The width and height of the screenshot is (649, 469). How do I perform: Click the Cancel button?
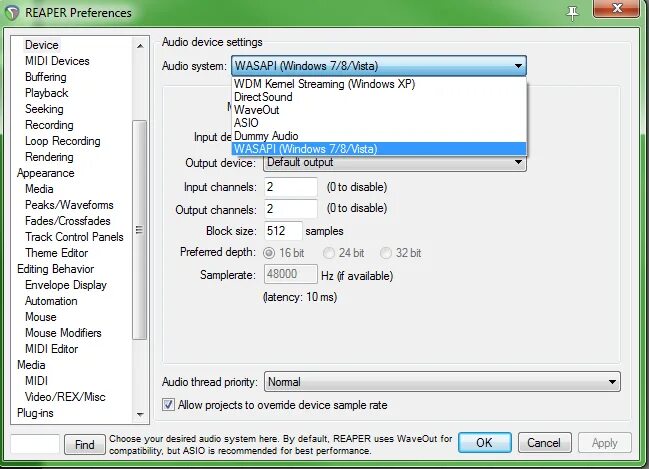544,443
